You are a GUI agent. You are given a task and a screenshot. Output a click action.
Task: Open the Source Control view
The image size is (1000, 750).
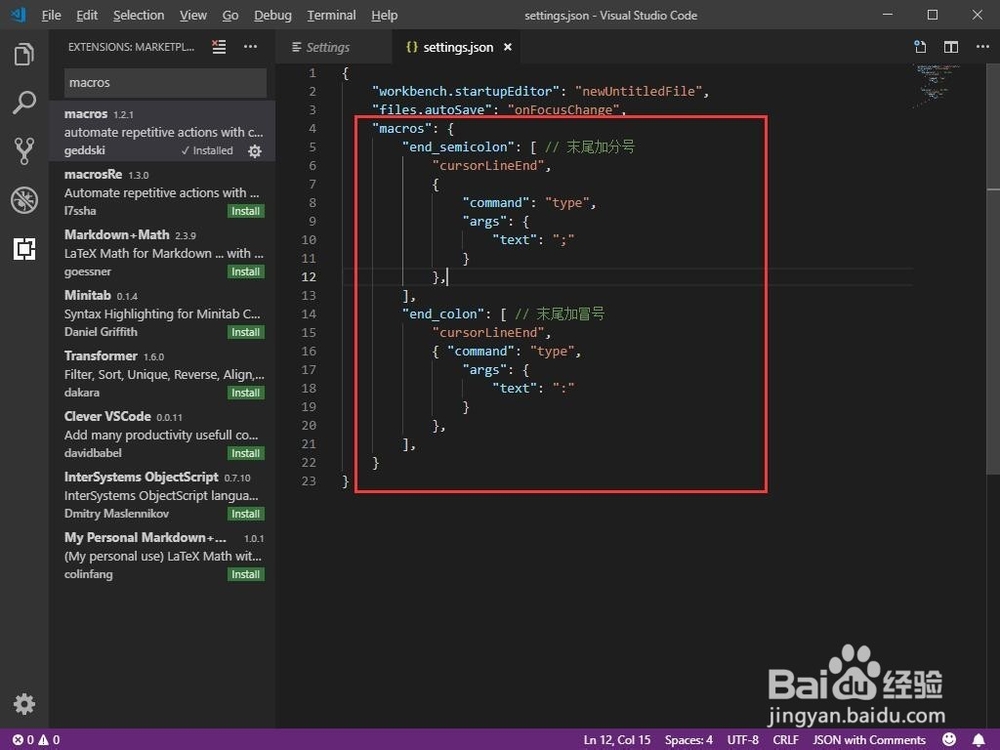[x=24, y=151]
